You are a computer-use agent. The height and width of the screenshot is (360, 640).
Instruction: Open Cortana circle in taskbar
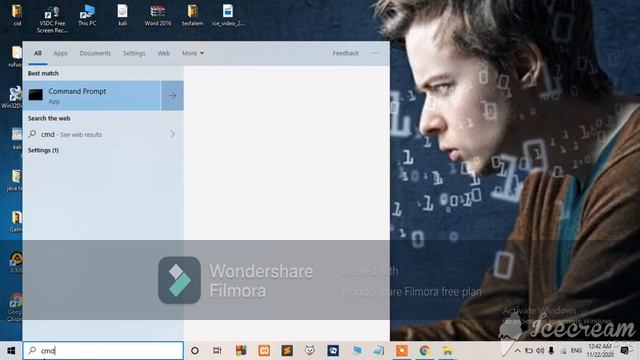point(195,351)
